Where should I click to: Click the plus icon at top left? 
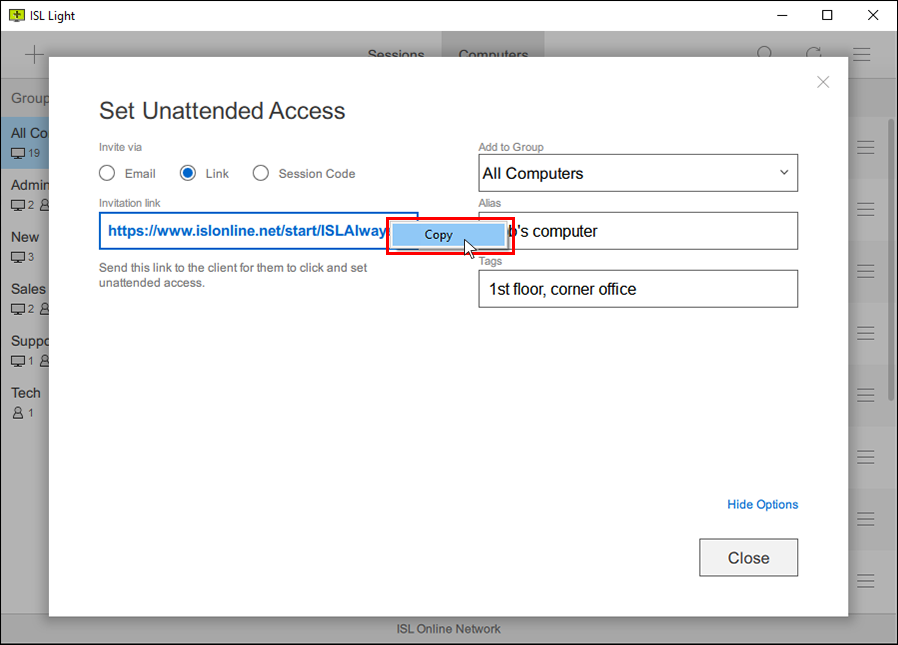tap(34, 54)
